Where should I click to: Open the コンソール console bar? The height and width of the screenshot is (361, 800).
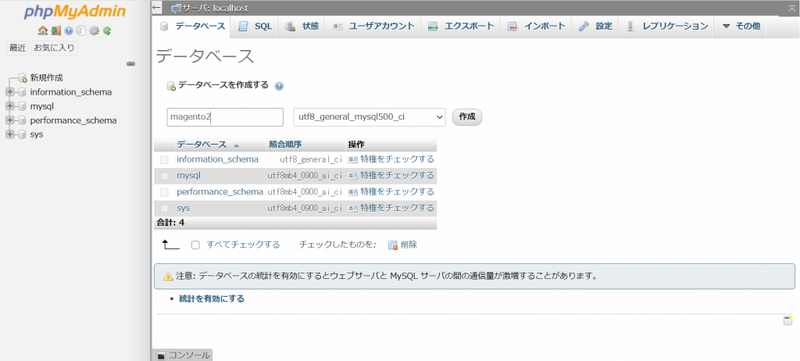183,355
